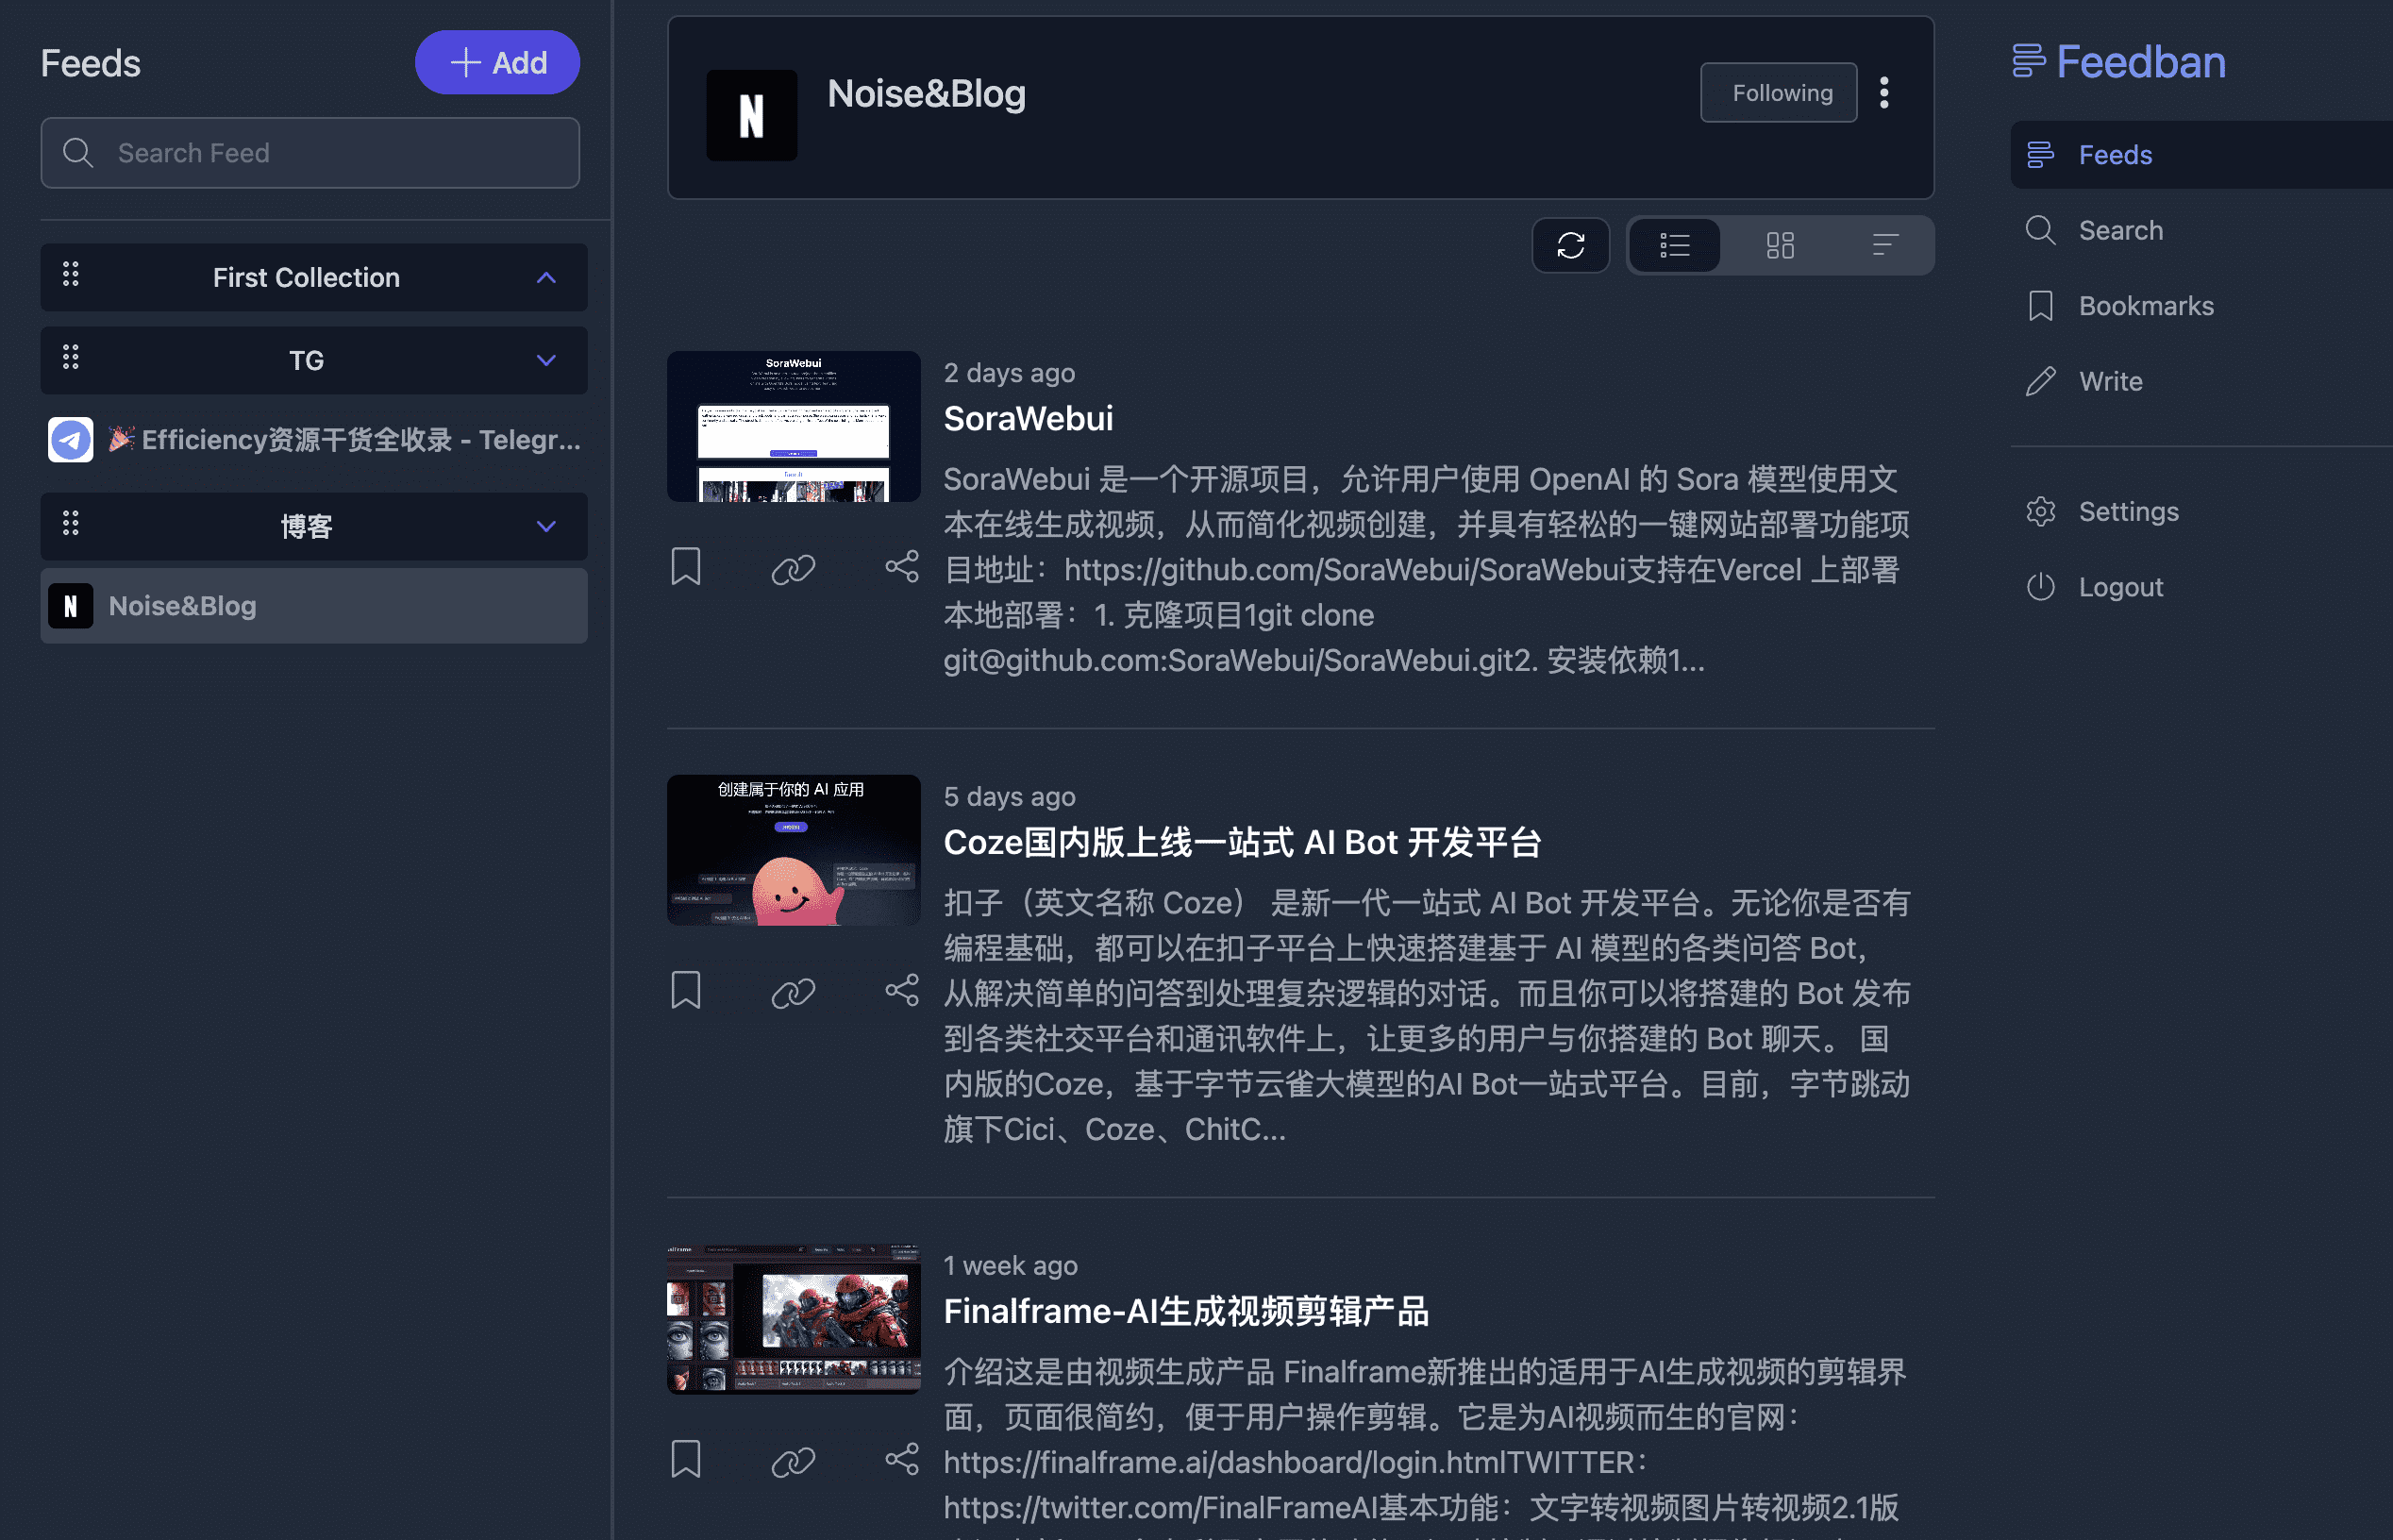The image size is (2393, 1540).
Task: Expand the 博客 collection
Action: pos(546,526)
